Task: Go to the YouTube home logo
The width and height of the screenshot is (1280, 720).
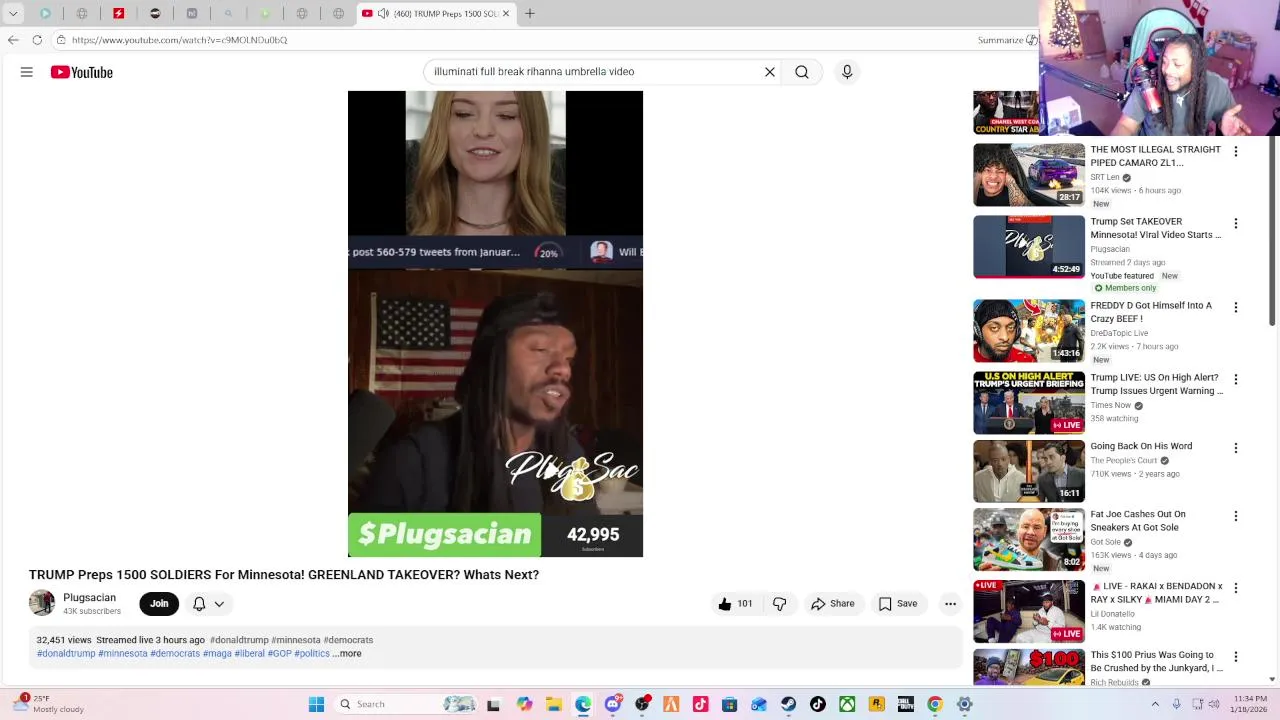Action: (x=82, y=72)
